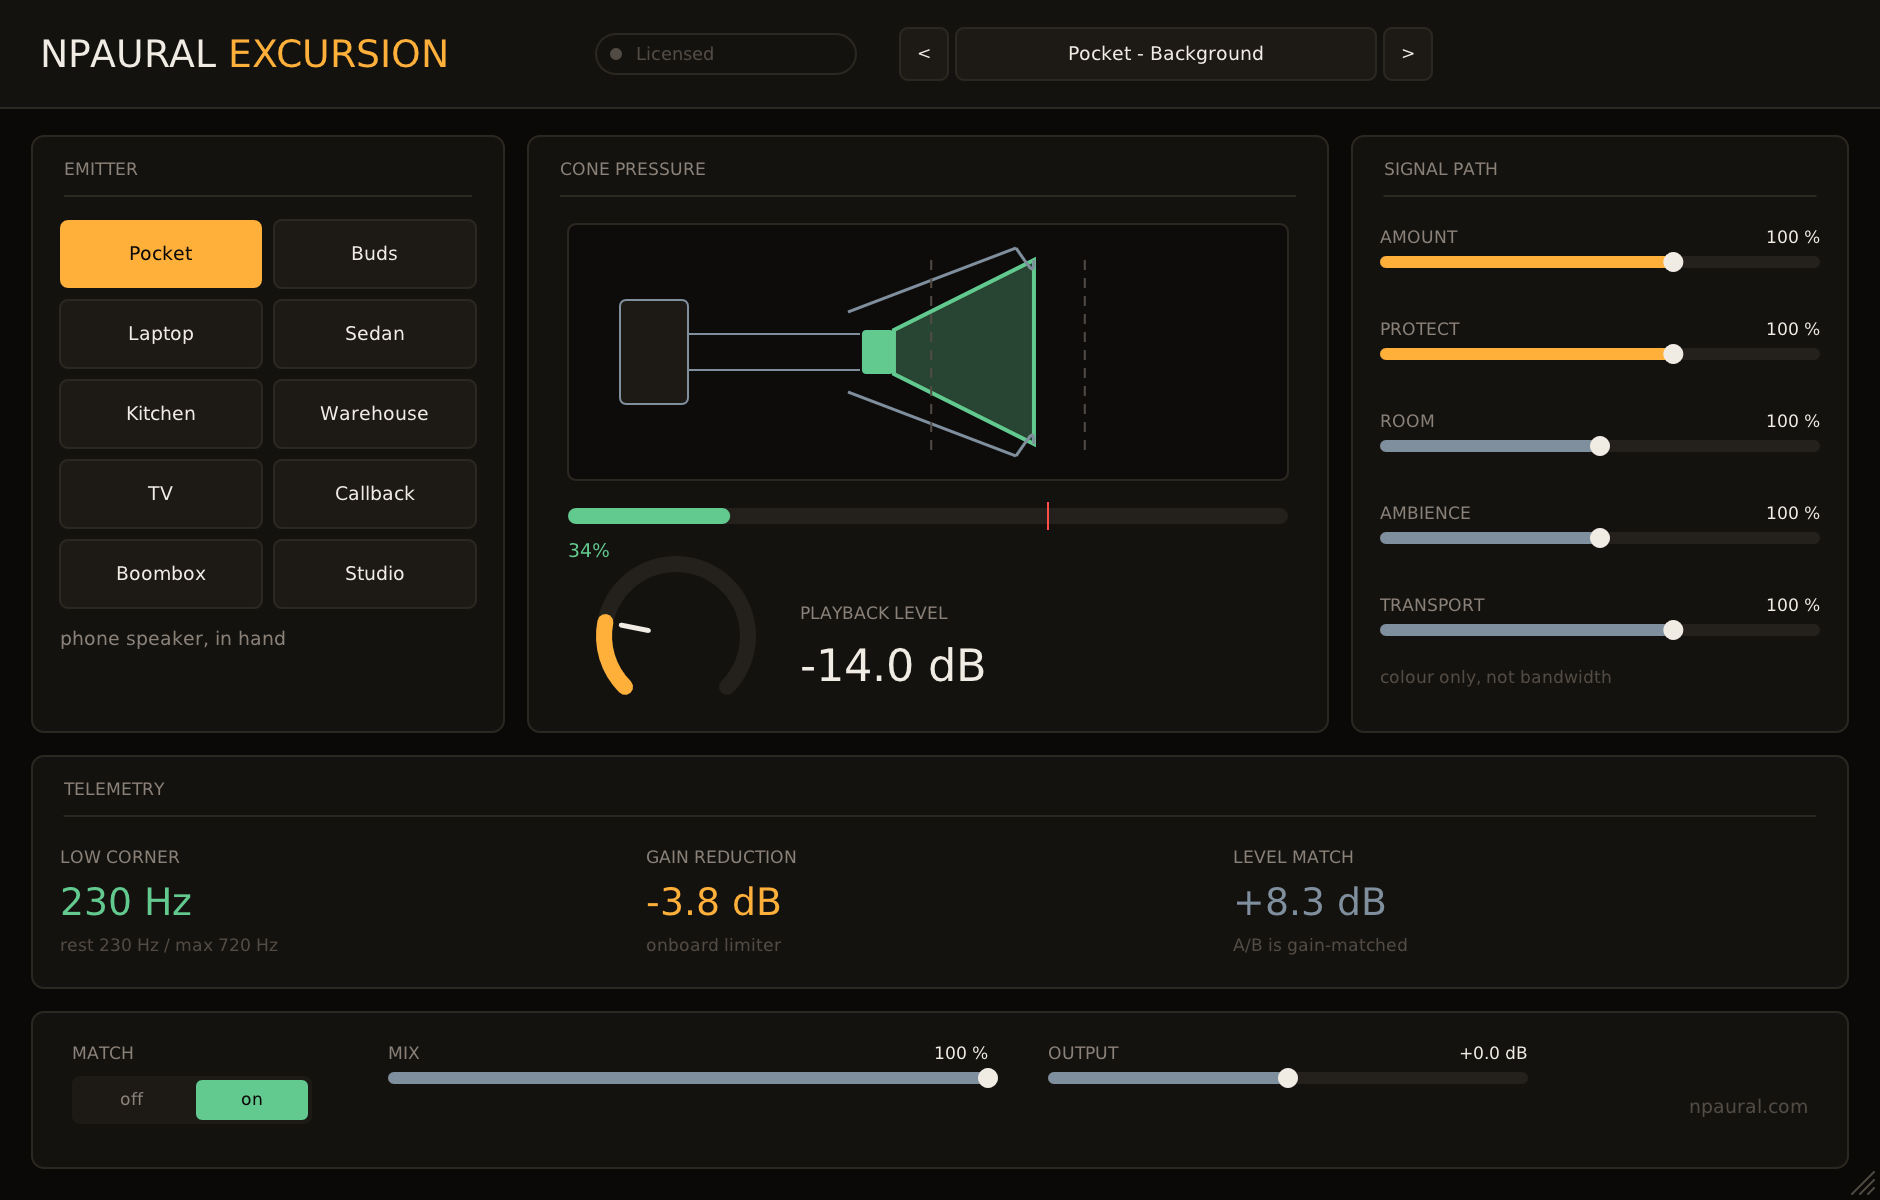Click the Transport slider handle
The width and height of the screenshot is (1880, 1200).
(1673, 630)
